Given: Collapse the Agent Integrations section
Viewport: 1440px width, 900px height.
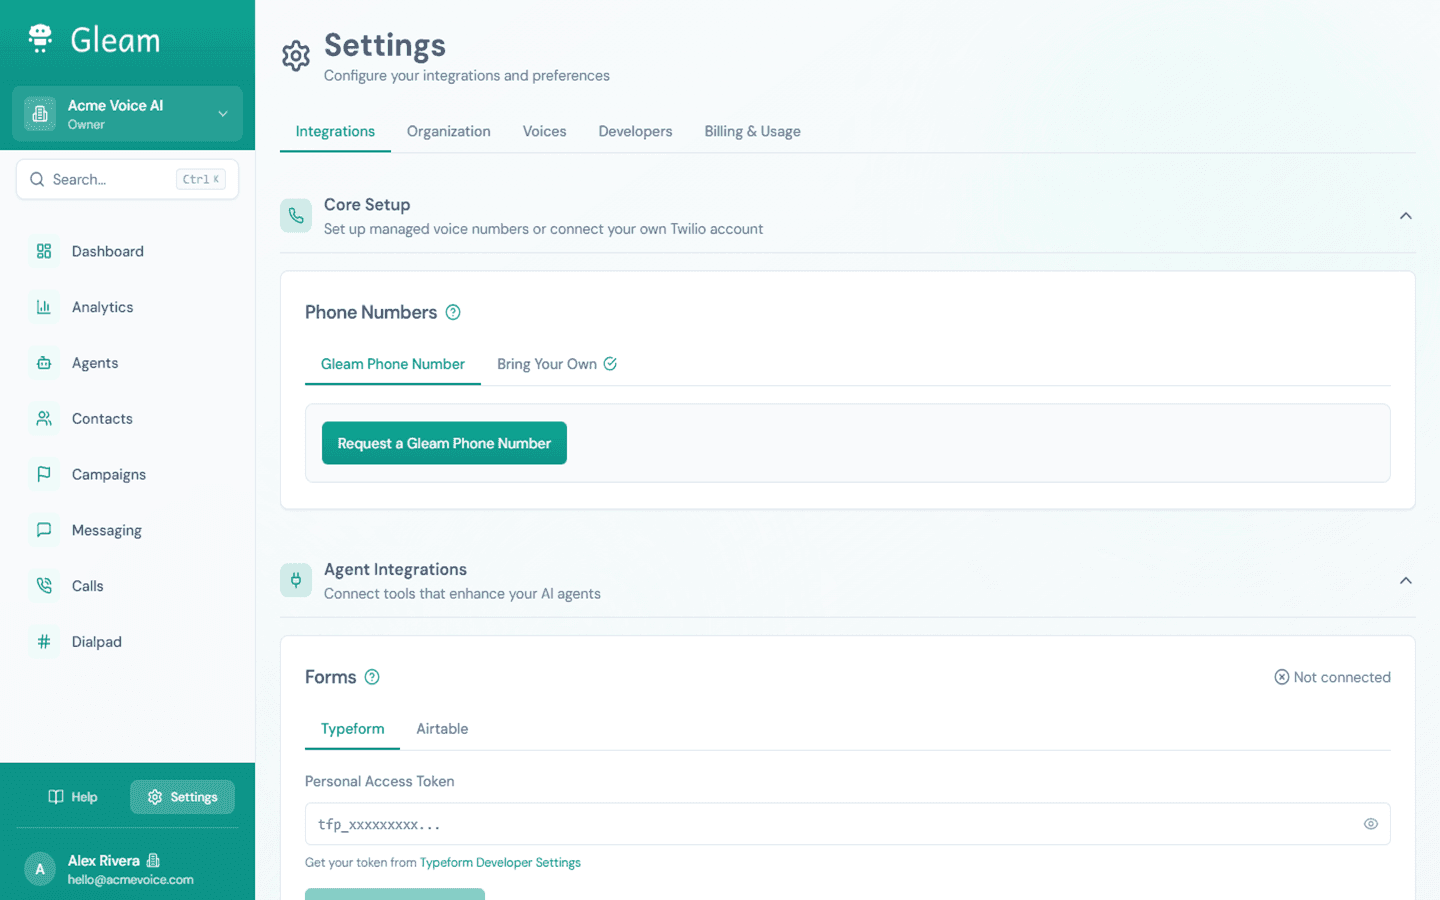Looking at the screenshot, I should pyautogui.click(x=1405, y=581).
